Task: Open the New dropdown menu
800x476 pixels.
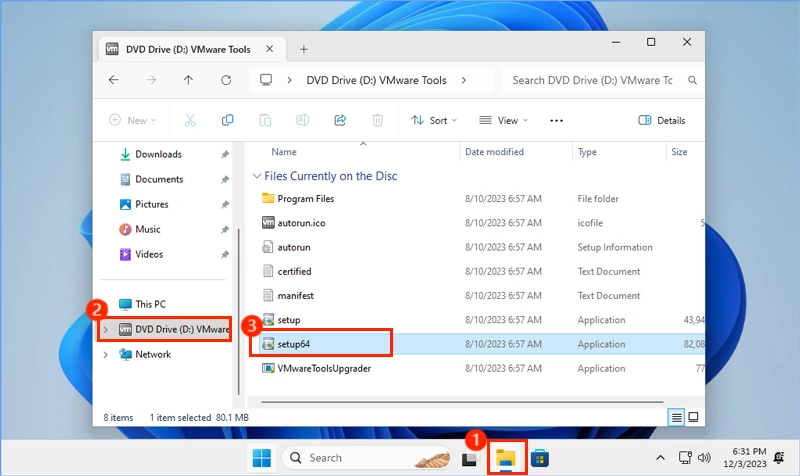Action: 133,120
